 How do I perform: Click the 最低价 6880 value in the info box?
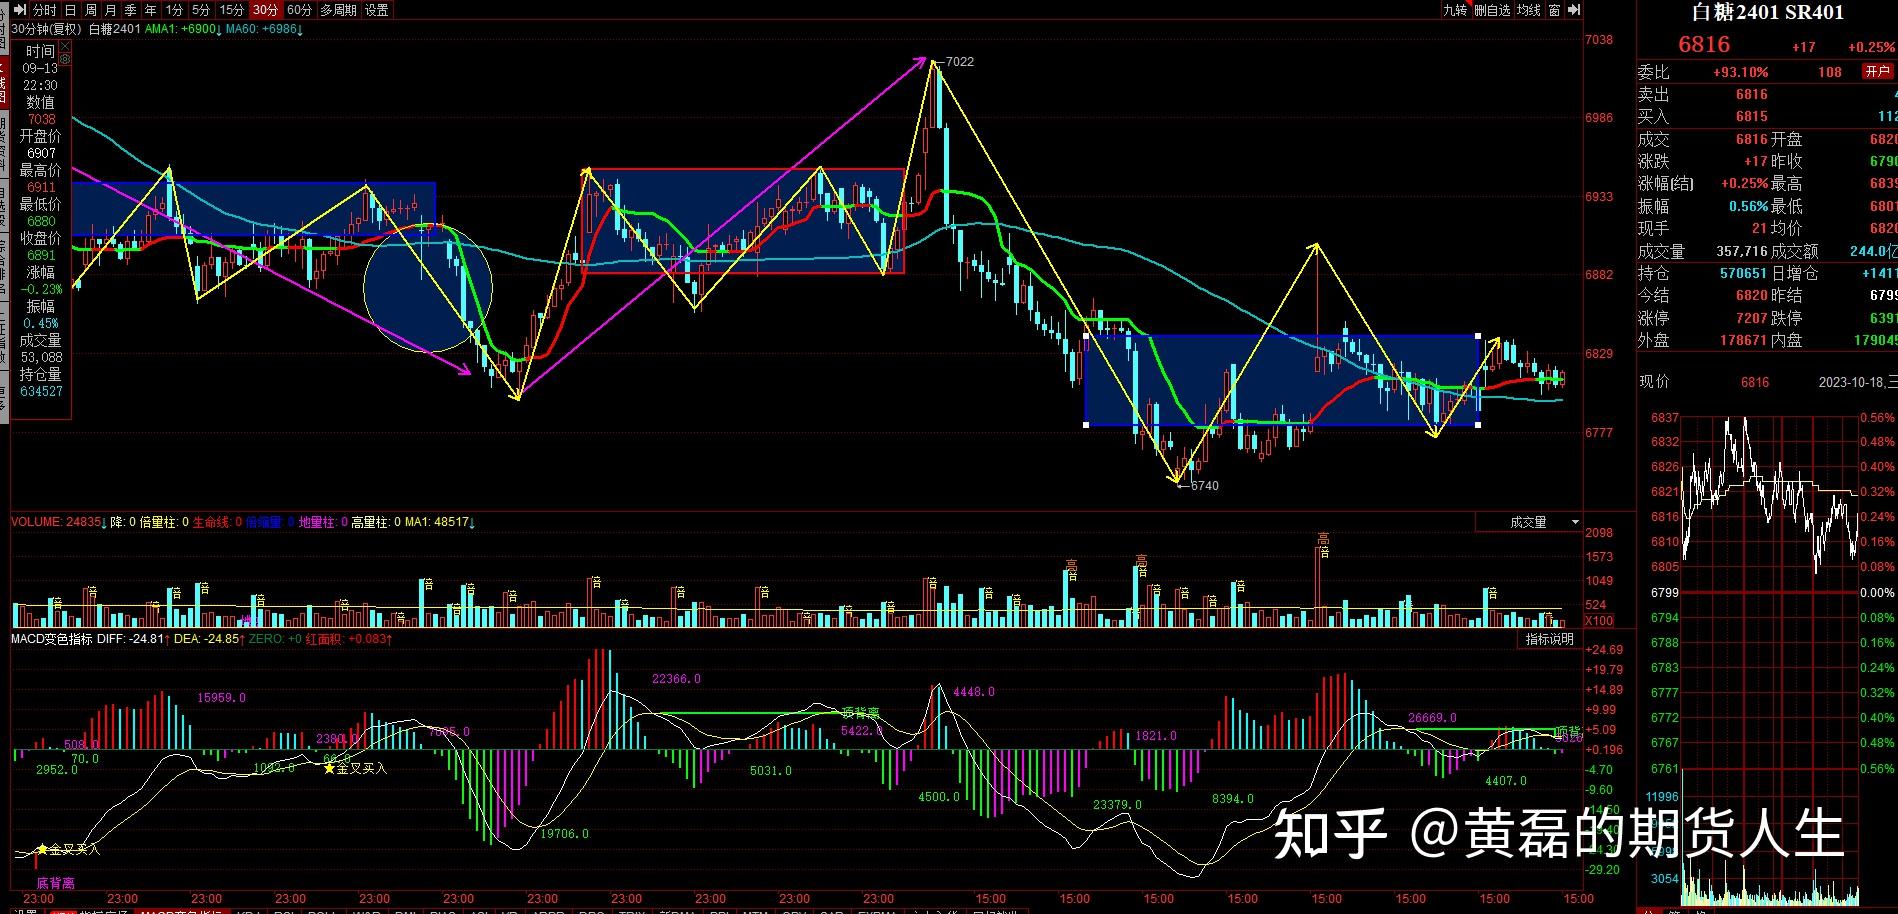(41, 221)
